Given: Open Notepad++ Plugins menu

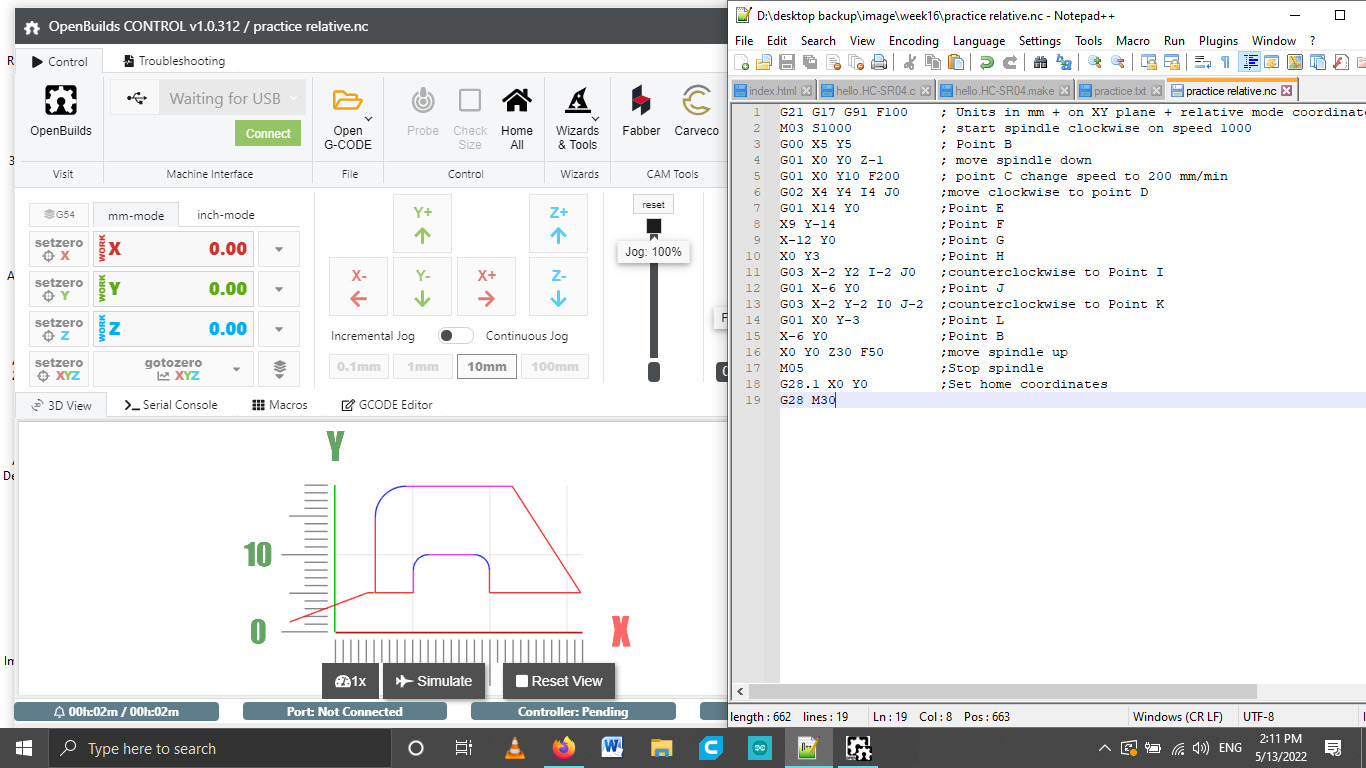Looking at the screenshot, I should [x=1218, y=41].
